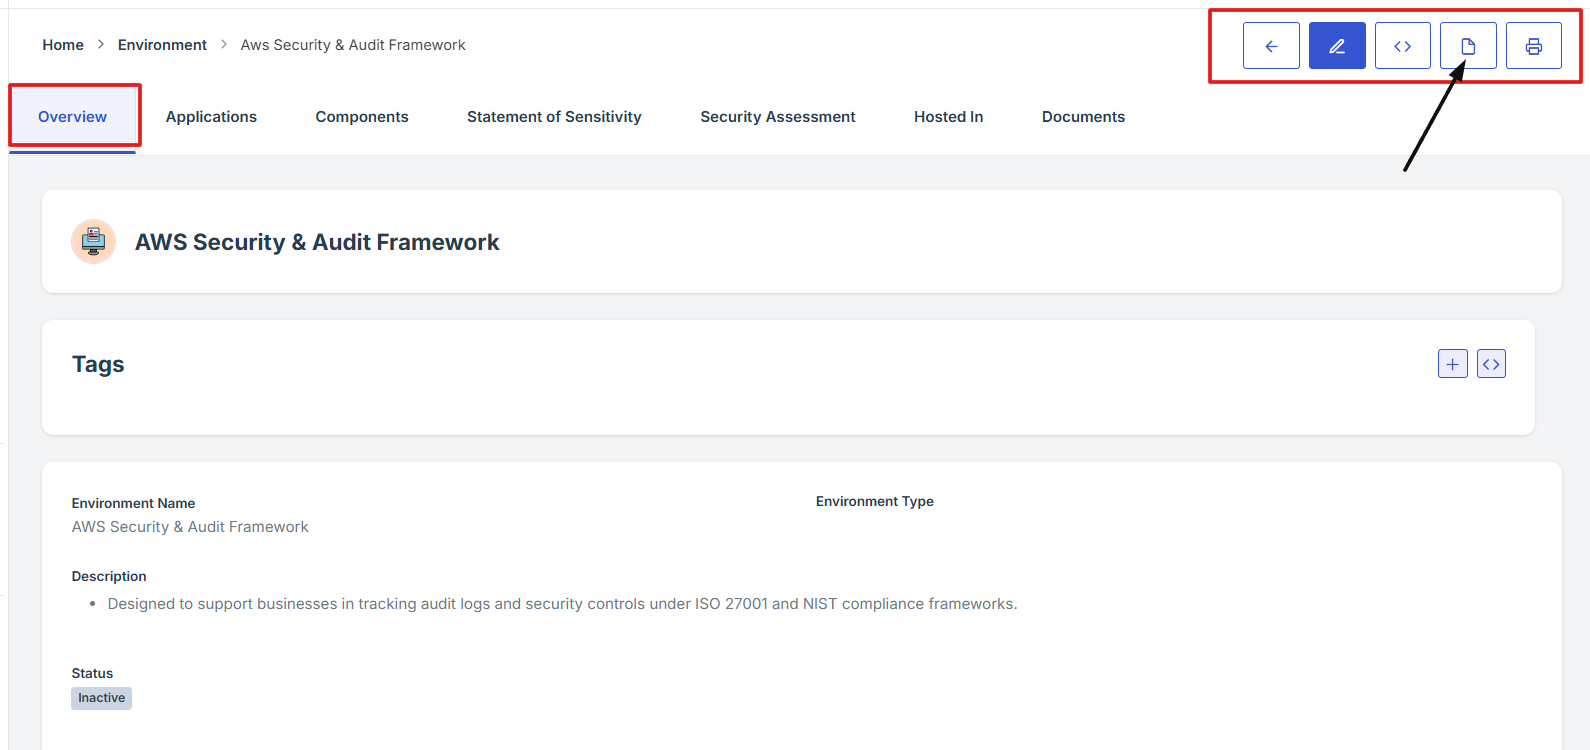
Task: Click the Aws Security & Audit Framework breadcrumb
Action: point(353,45)
